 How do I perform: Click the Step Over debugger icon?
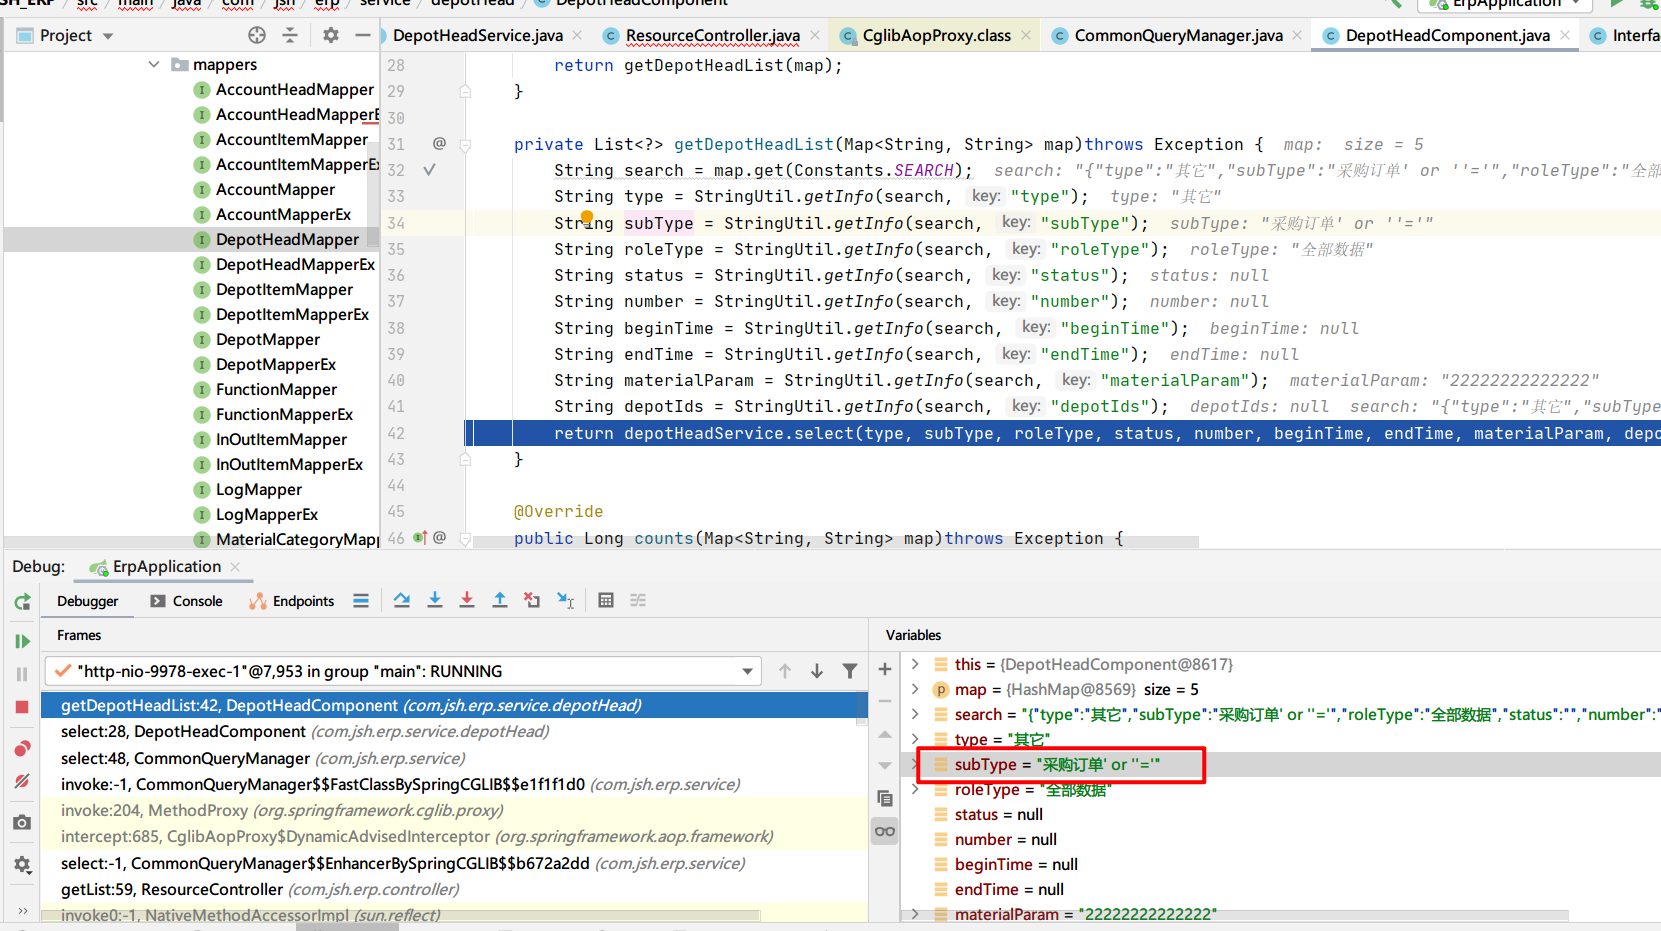(x=402, y=600)
